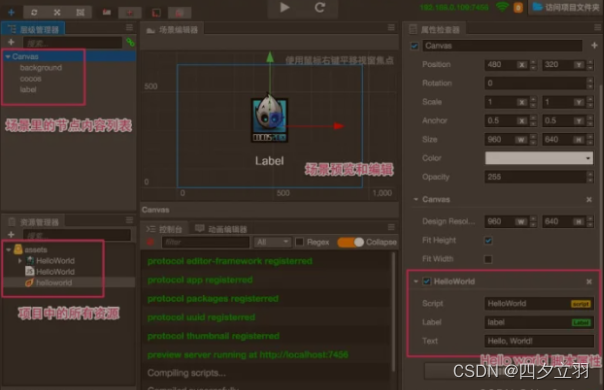Screen dimensions: 604x390
Task: Click the wifi connection icon
Action: 502,7
